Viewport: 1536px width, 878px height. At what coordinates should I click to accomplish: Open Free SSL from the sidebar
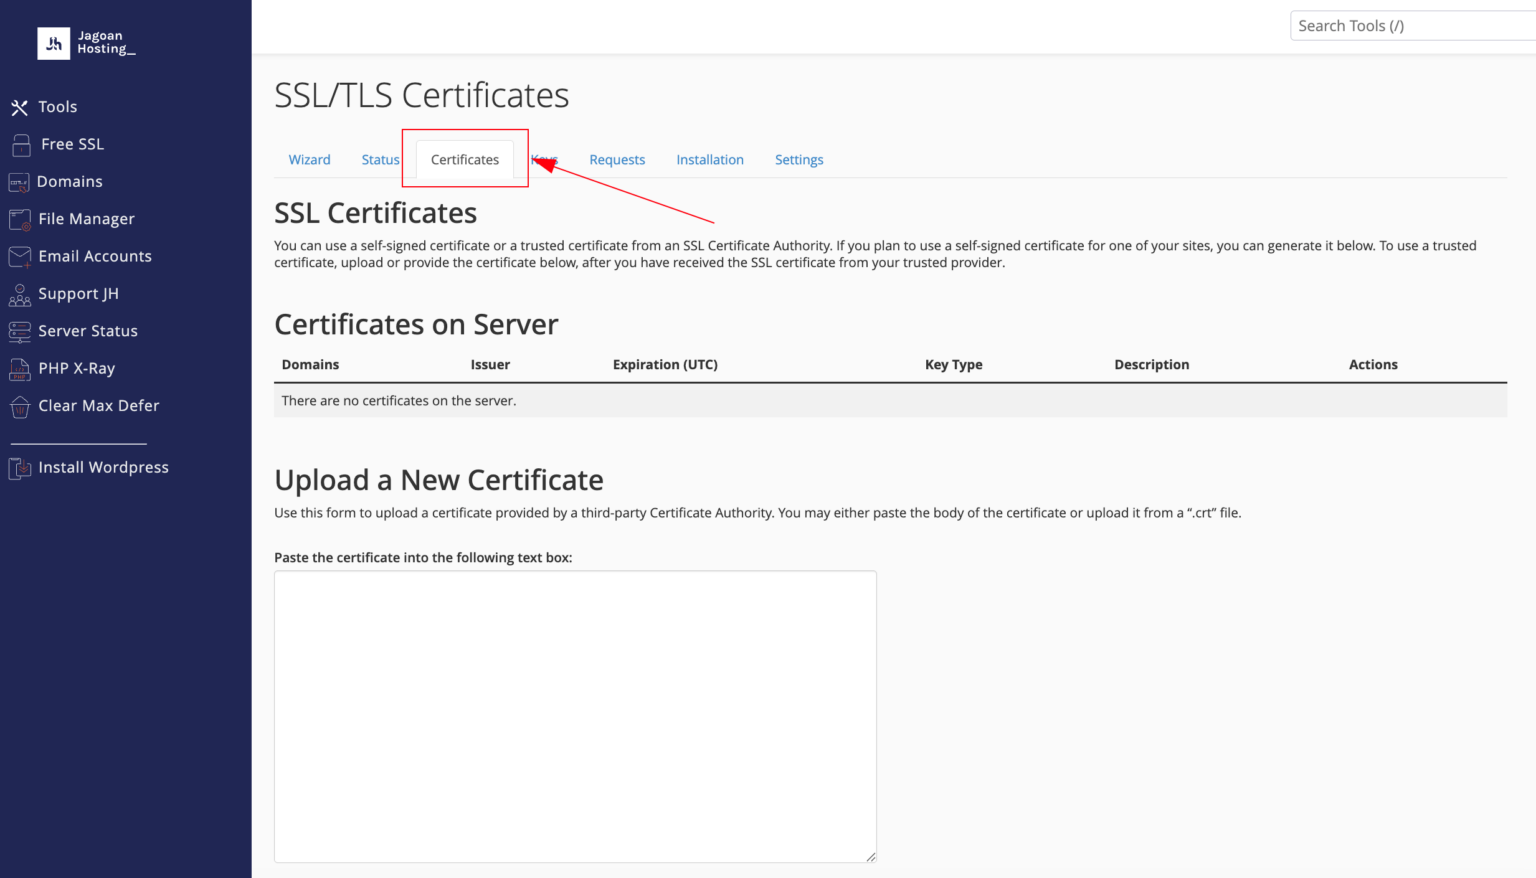point(72,144)
